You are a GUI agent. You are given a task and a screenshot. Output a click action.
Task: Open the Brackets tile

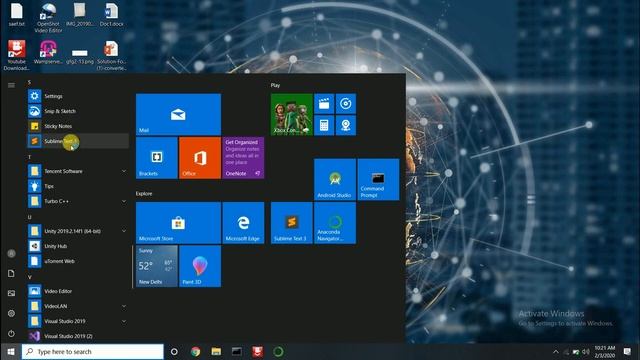click(x=157, y=158)
